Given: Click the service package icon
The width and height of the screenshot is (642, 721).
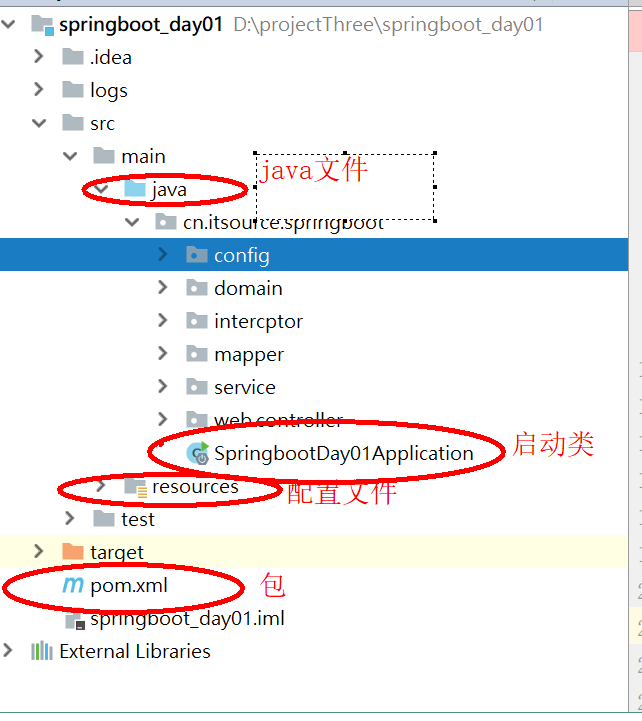Looking at the screenshot, I should click(x=197, y=387).
